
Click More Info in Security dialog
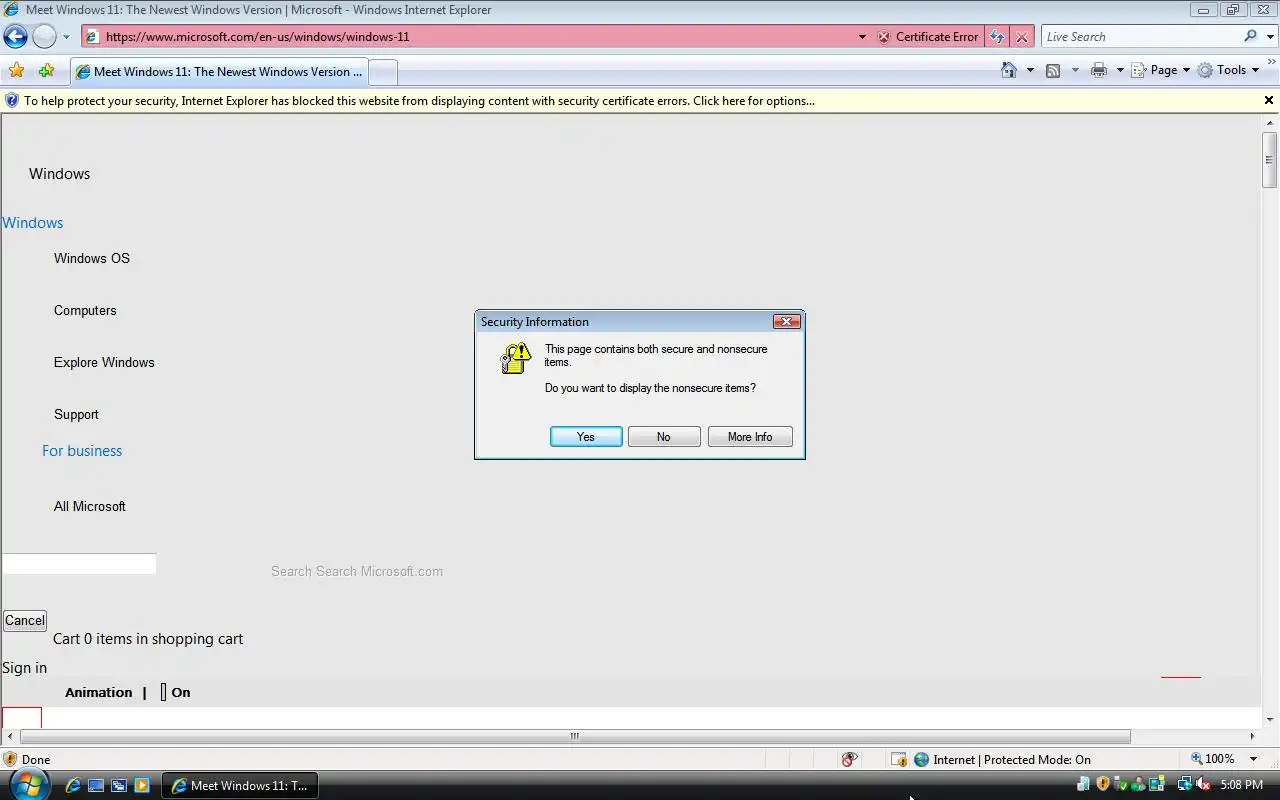click(750, 437)
